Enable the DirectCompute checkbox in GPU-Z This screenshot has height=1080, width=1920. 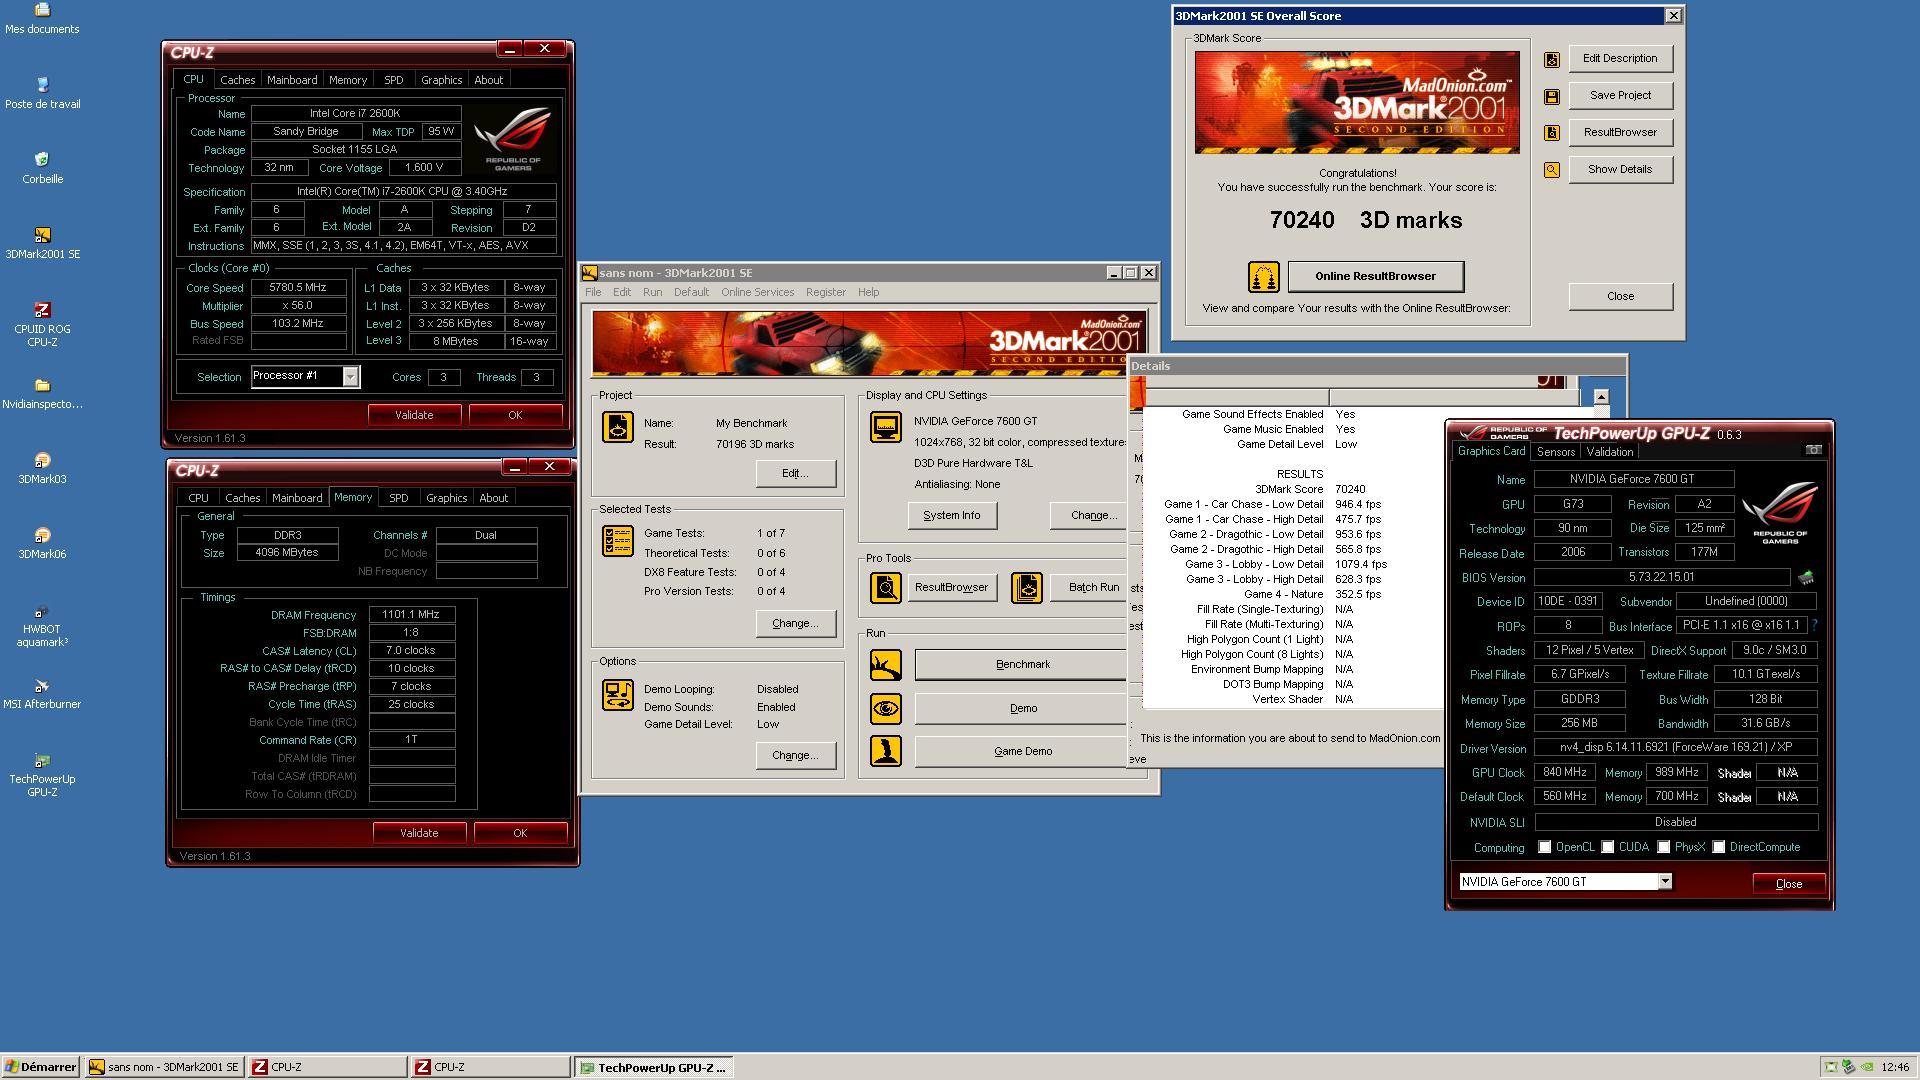[x=1719, y=848]
